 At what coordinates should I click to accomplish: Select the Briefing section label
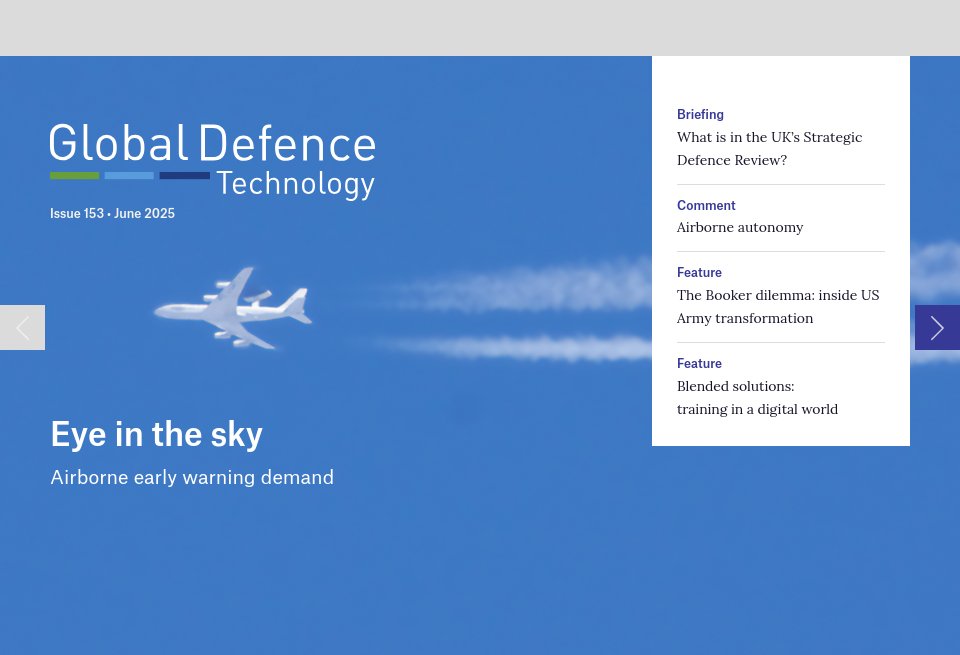700,114
